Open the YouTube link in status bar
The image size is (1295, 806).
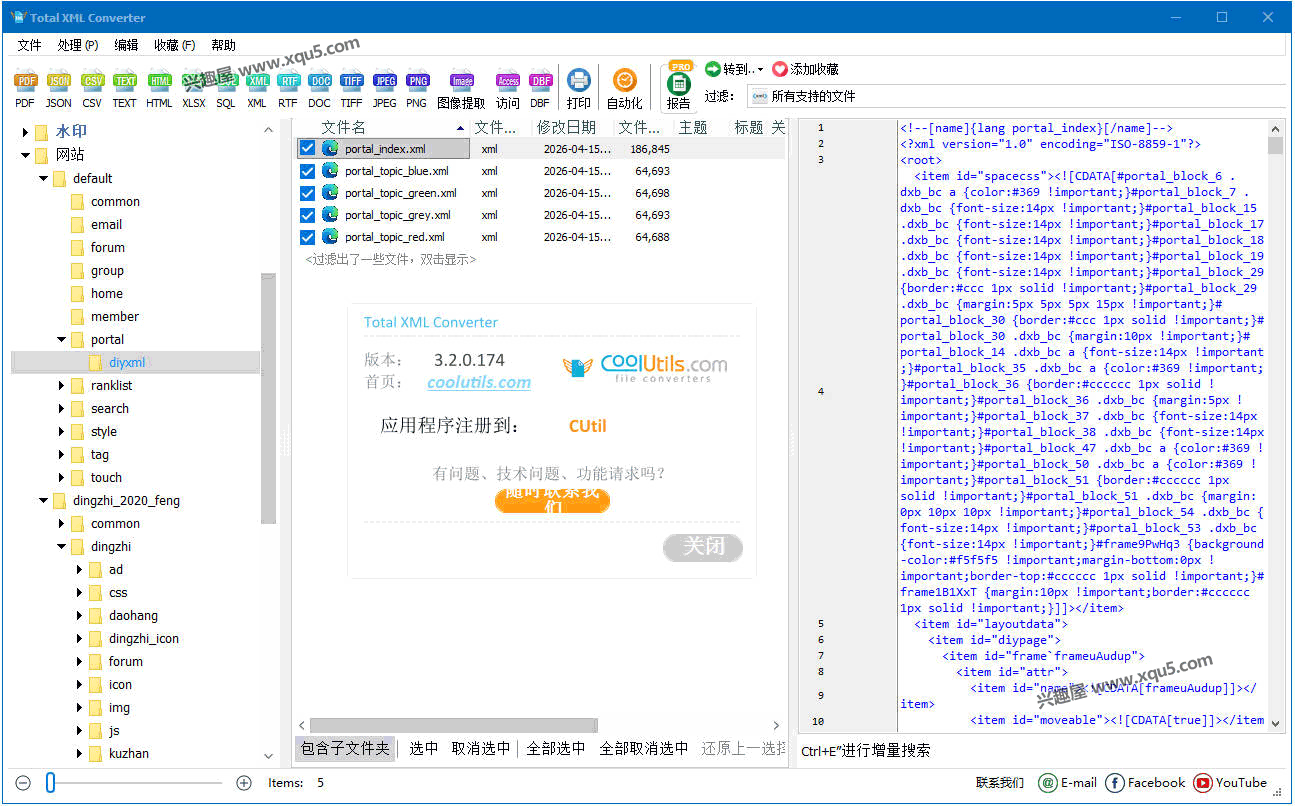pyautogui.click(x=1231, y=783)
